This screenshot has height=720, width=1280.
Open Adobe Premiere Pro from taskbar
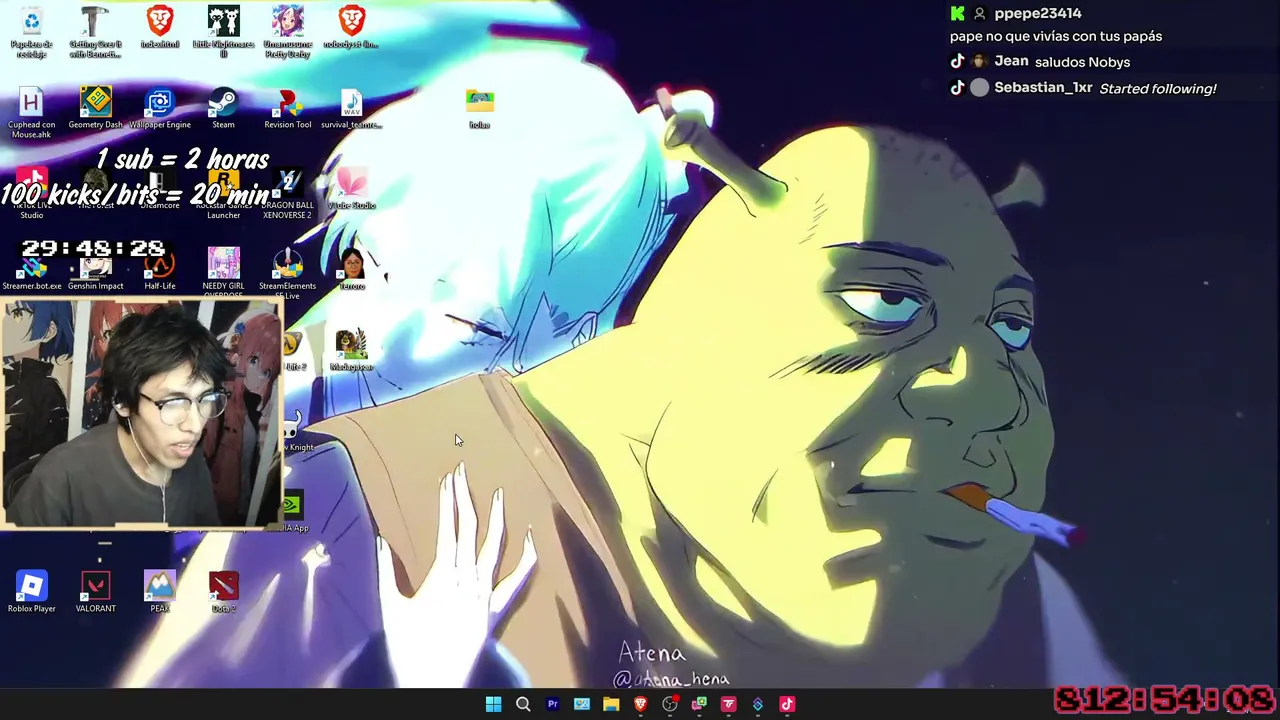(552, 704)
